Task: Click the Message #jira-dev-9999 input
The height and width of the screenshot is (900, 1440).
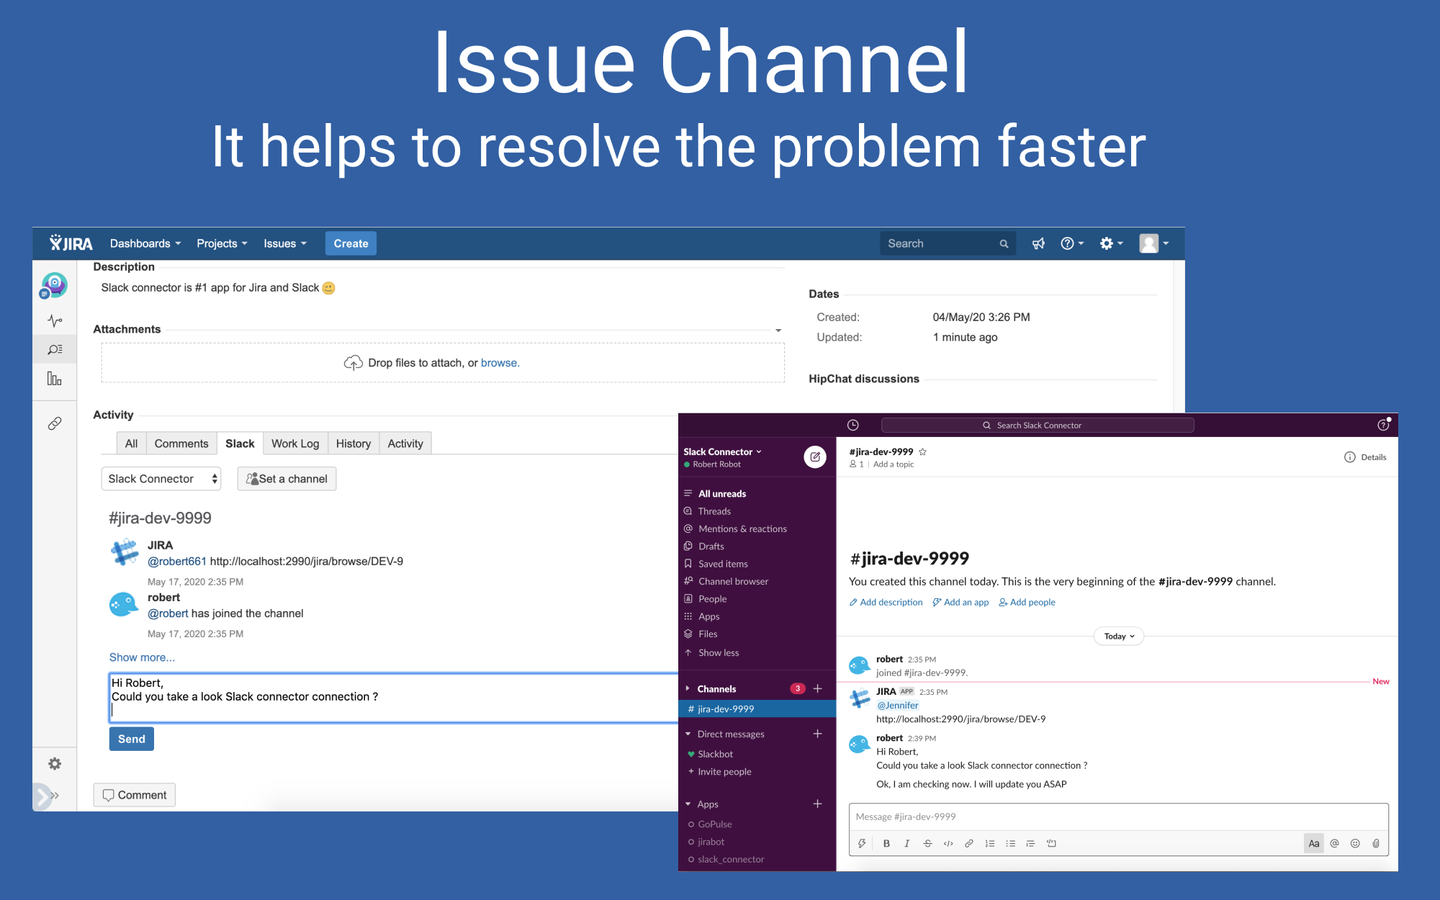Action: click(1118, 817)
